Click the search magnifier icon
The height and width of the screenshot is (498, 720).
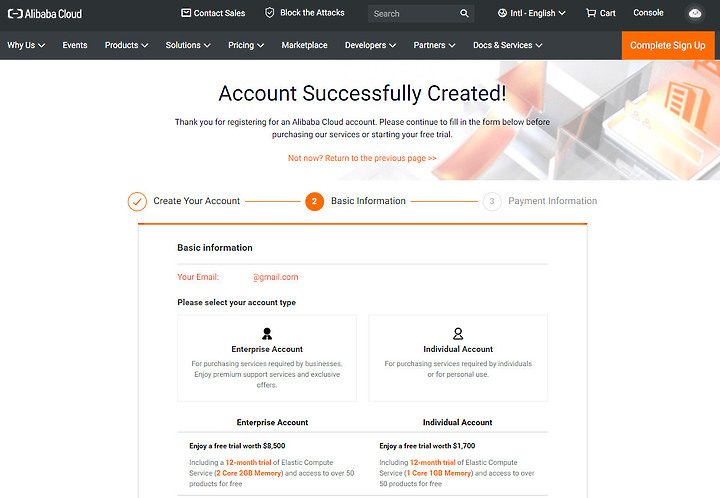click(464, 13)
